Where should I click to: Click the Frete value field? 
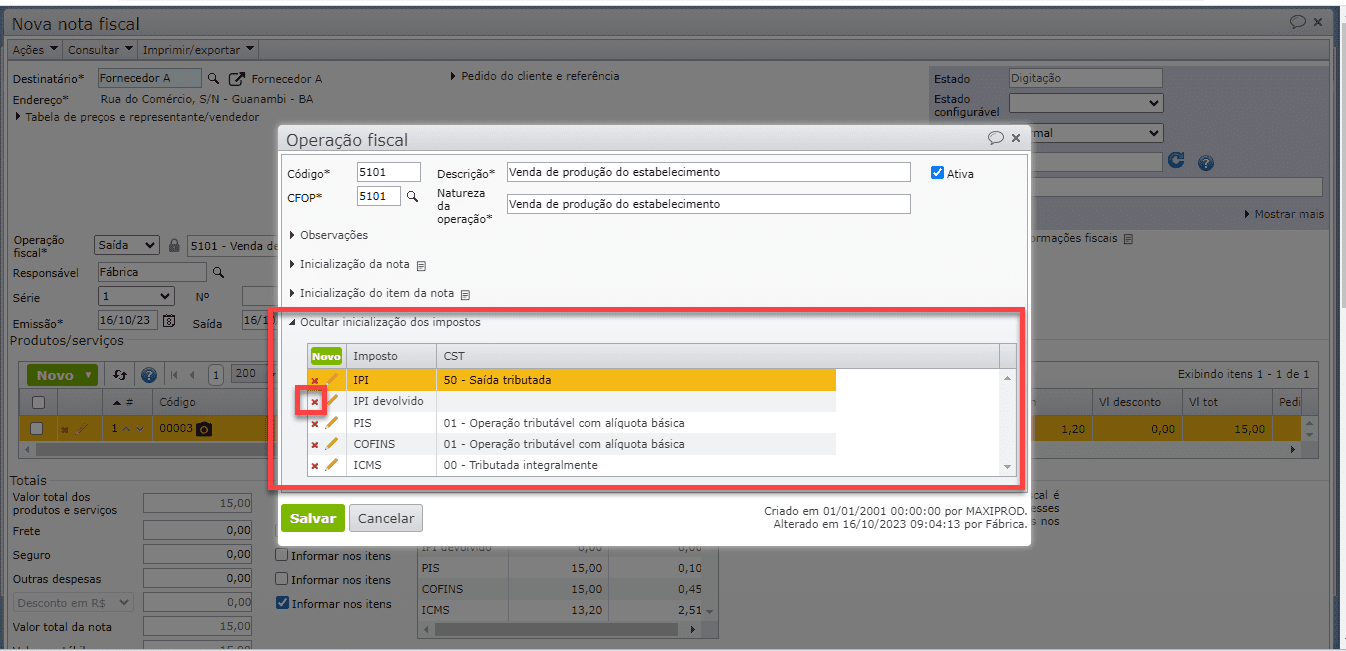click(x=198, y=531)
